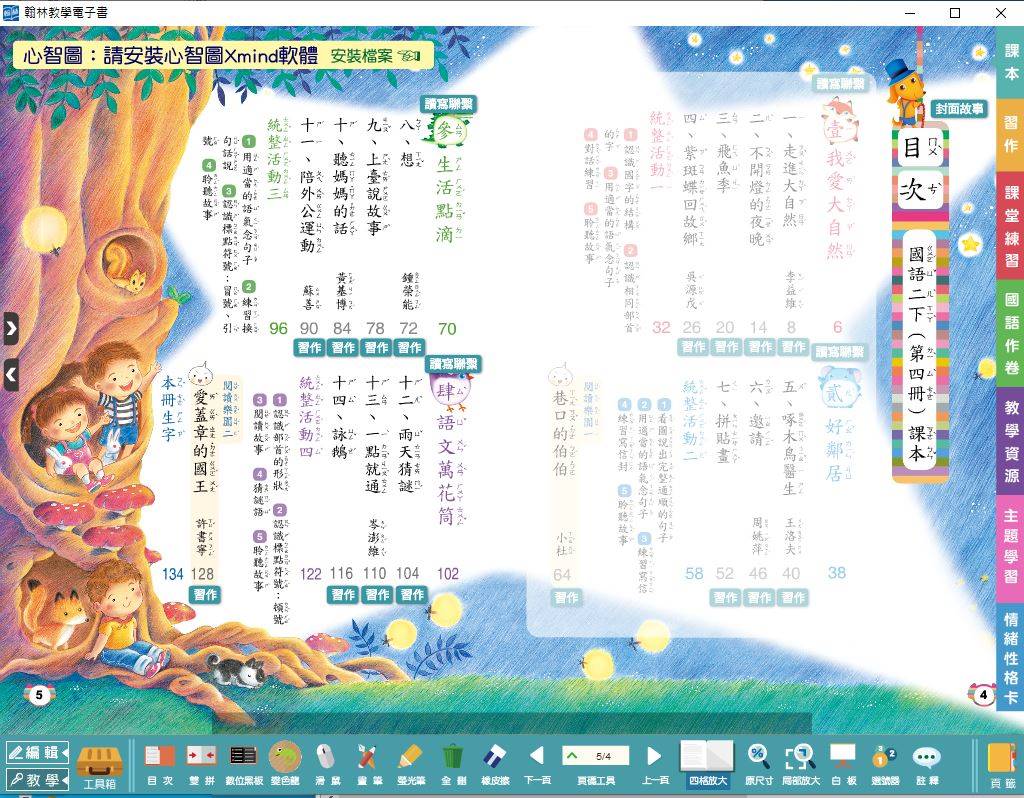Select 統整活動三 entry page 96
Image resolution: width=1024 pixels, height=798 pixels.
(277, 160)
